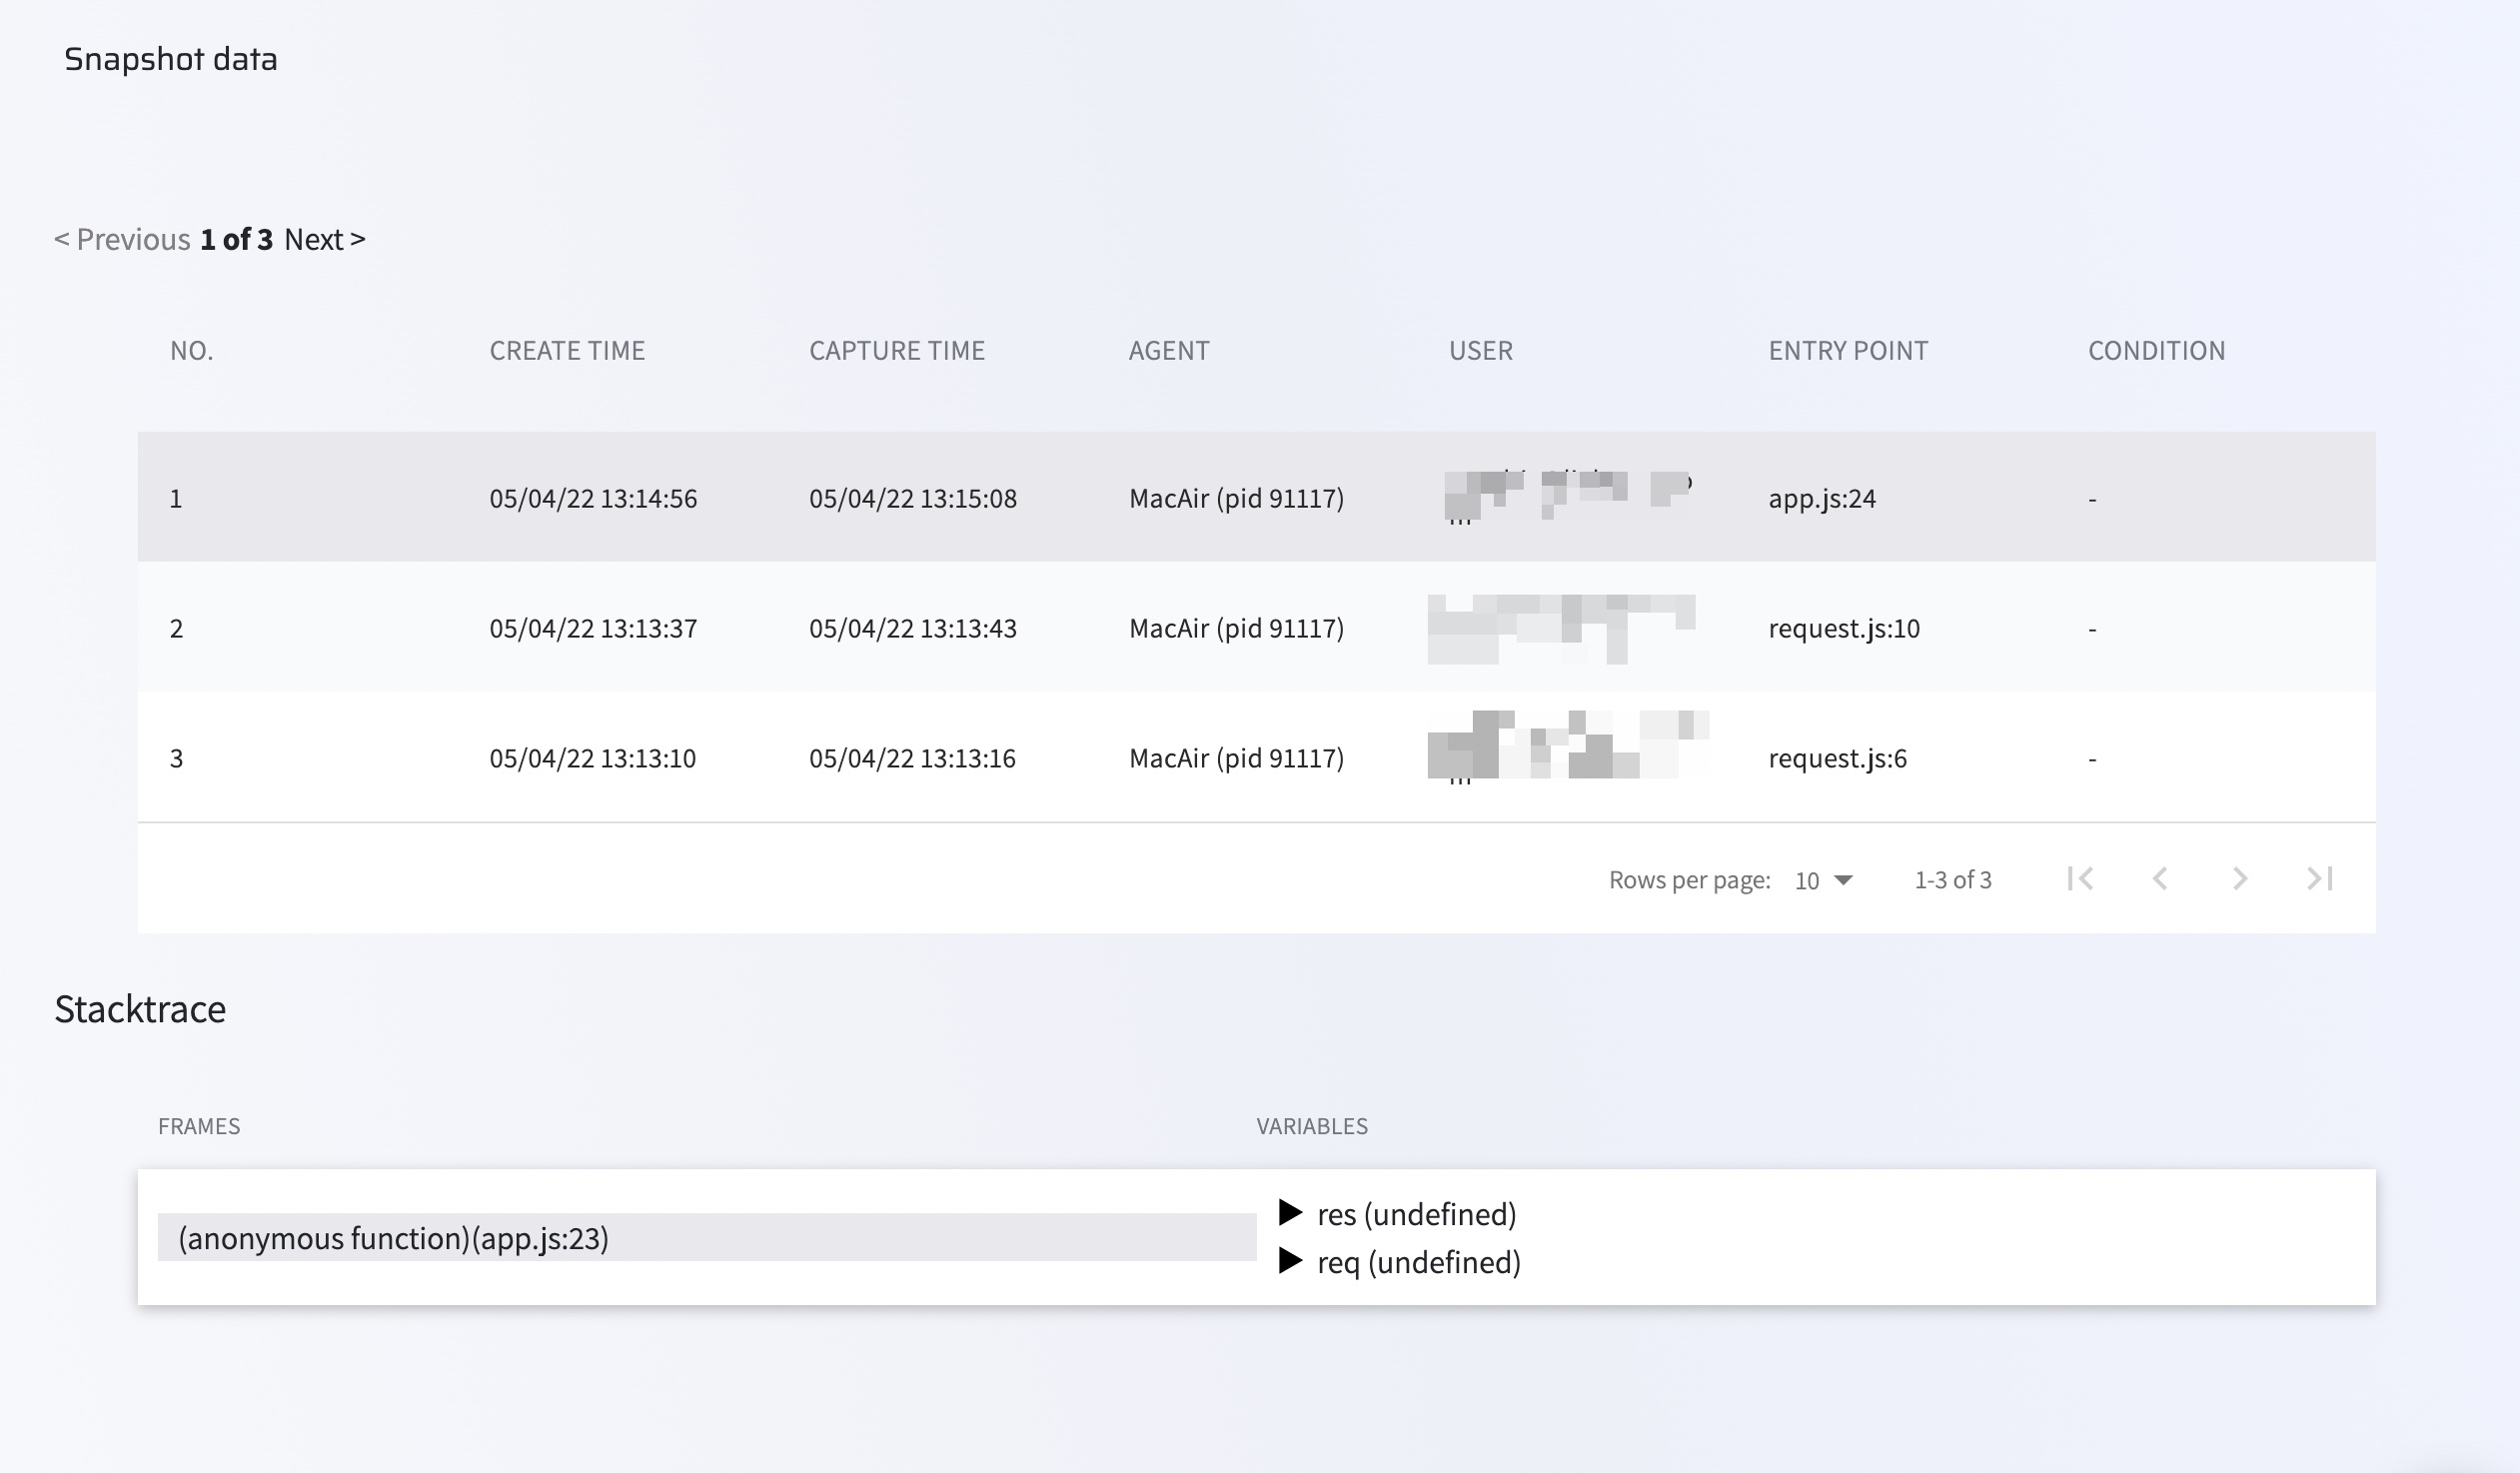Open rows per page dropdown

click(1824, 880)
